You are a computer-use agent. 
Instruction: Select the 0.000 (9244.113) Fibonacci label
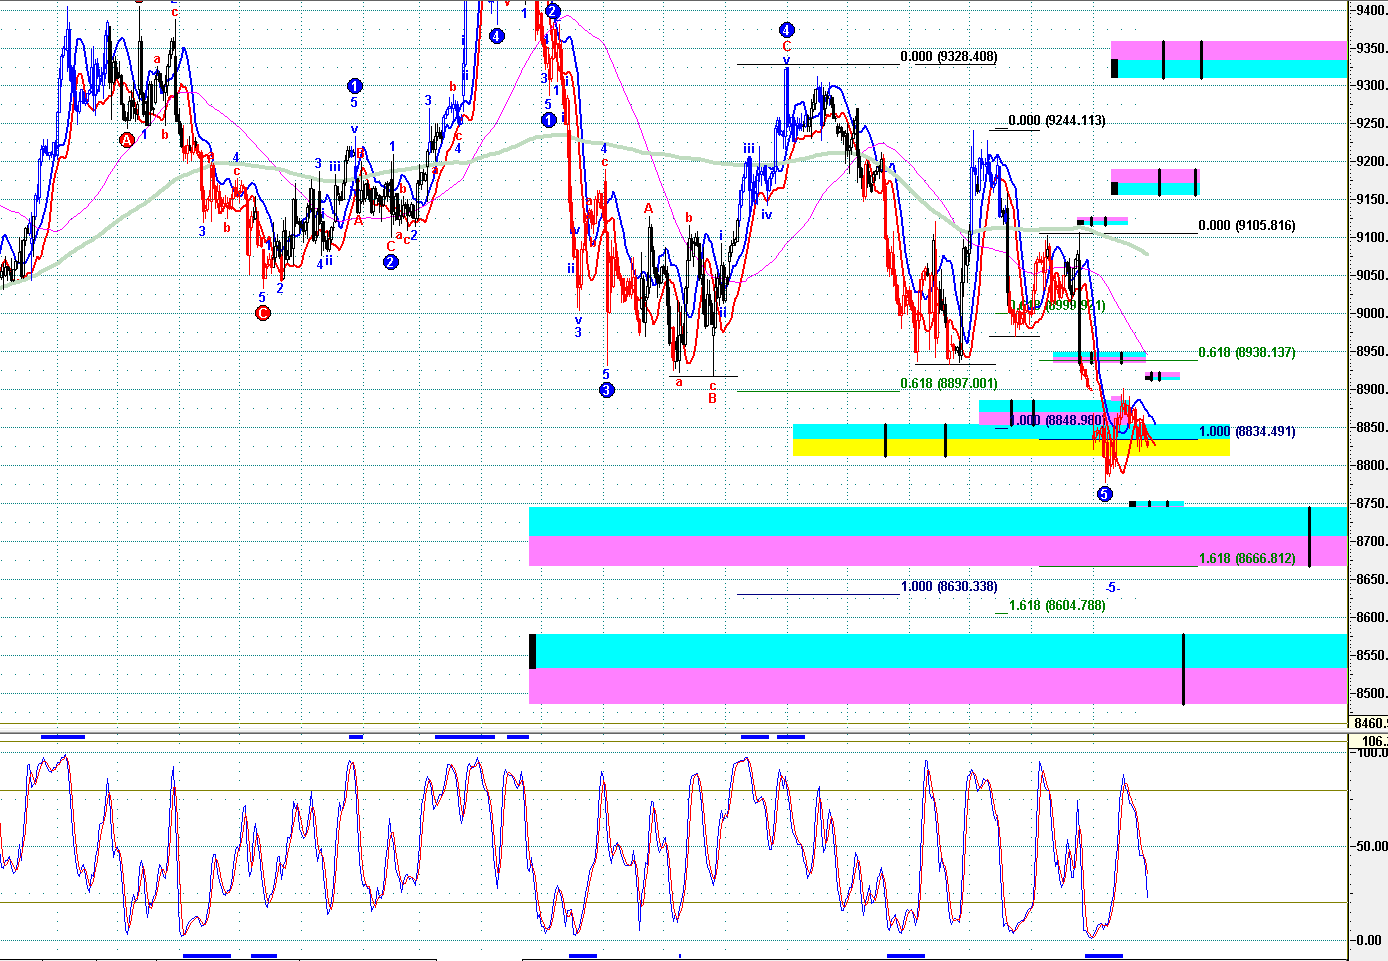tap(1056, 121)
